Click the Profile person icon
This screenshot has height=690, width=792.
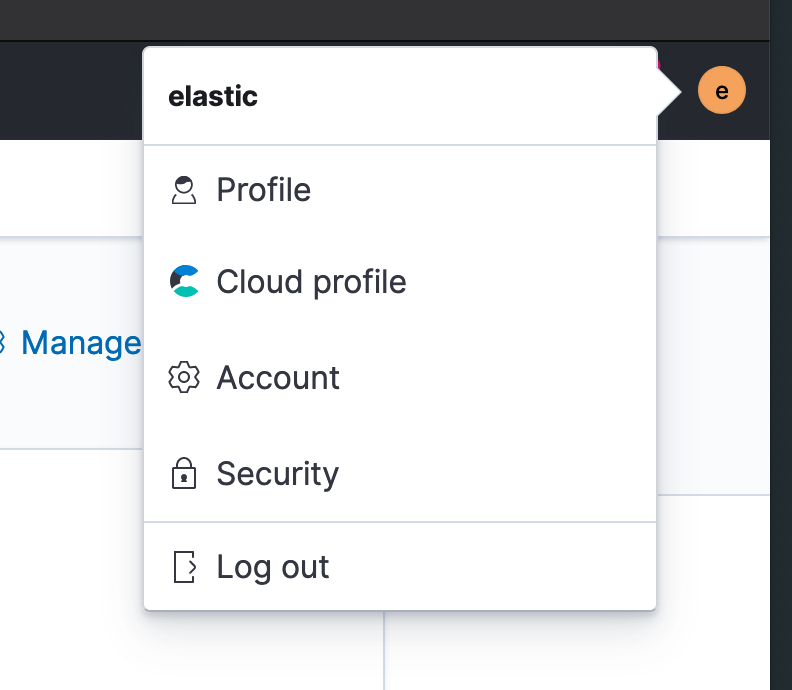tap(184, 190)
